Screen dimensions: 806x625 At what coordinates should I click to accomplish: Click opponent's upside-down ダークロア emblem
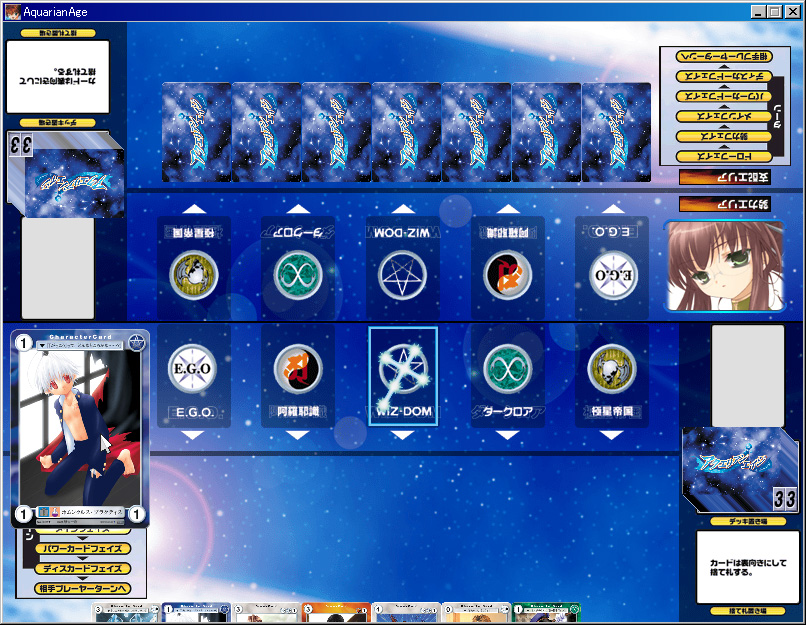[298, 275]
